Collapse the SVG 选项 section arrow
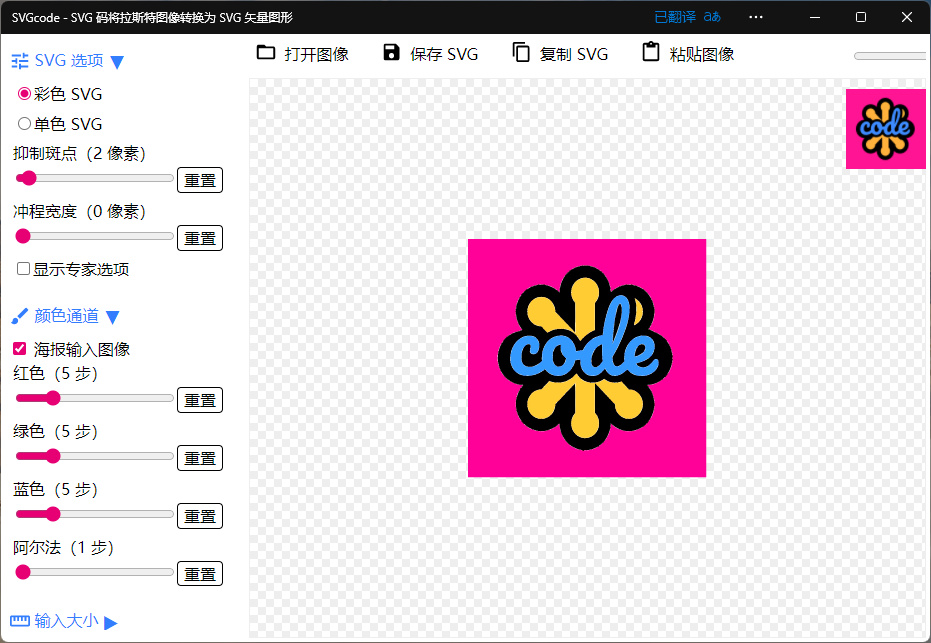931x643 pixels. pos(117,62)
